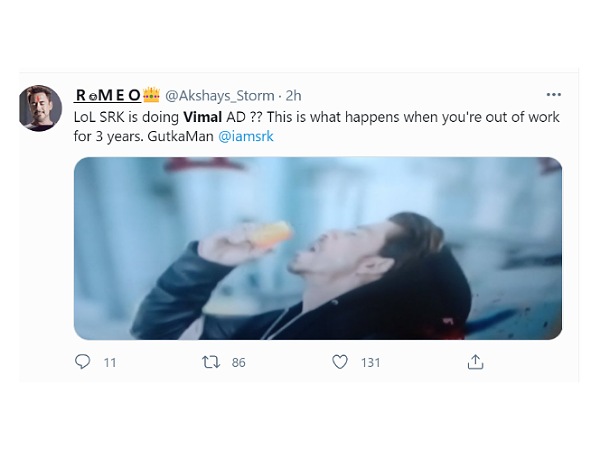This screenshot has height=450, width=600.
Task: Open the tweet via the 2h timestamp
Action: pos(293,96)
